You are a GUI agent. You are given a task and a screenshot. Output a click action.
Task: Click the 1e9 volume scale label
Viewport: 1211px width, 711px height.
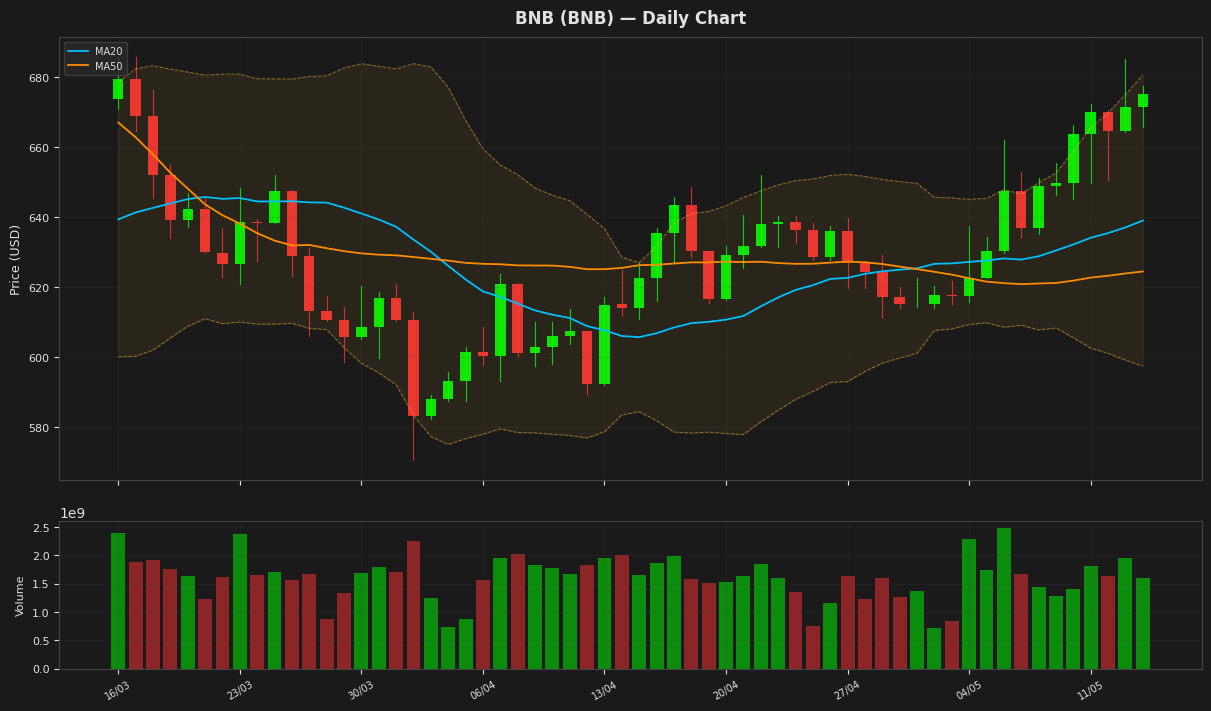tap(73, 513)
